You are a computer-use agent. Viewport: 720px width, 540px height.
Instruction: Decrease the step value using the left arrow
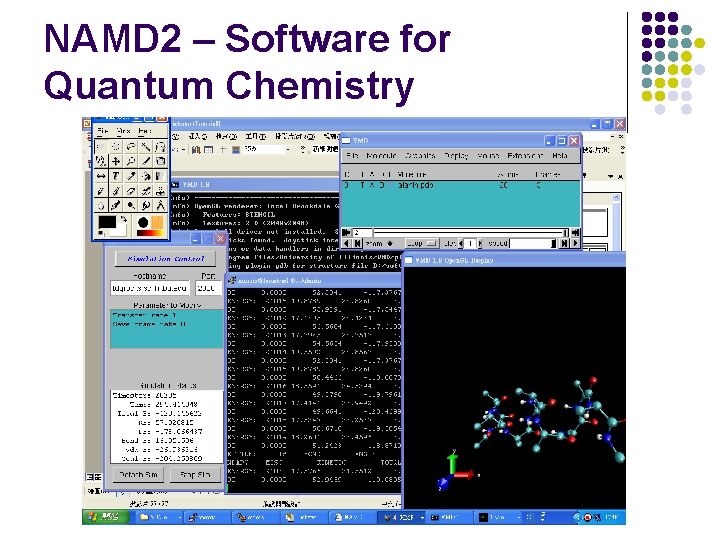point(461,243)
